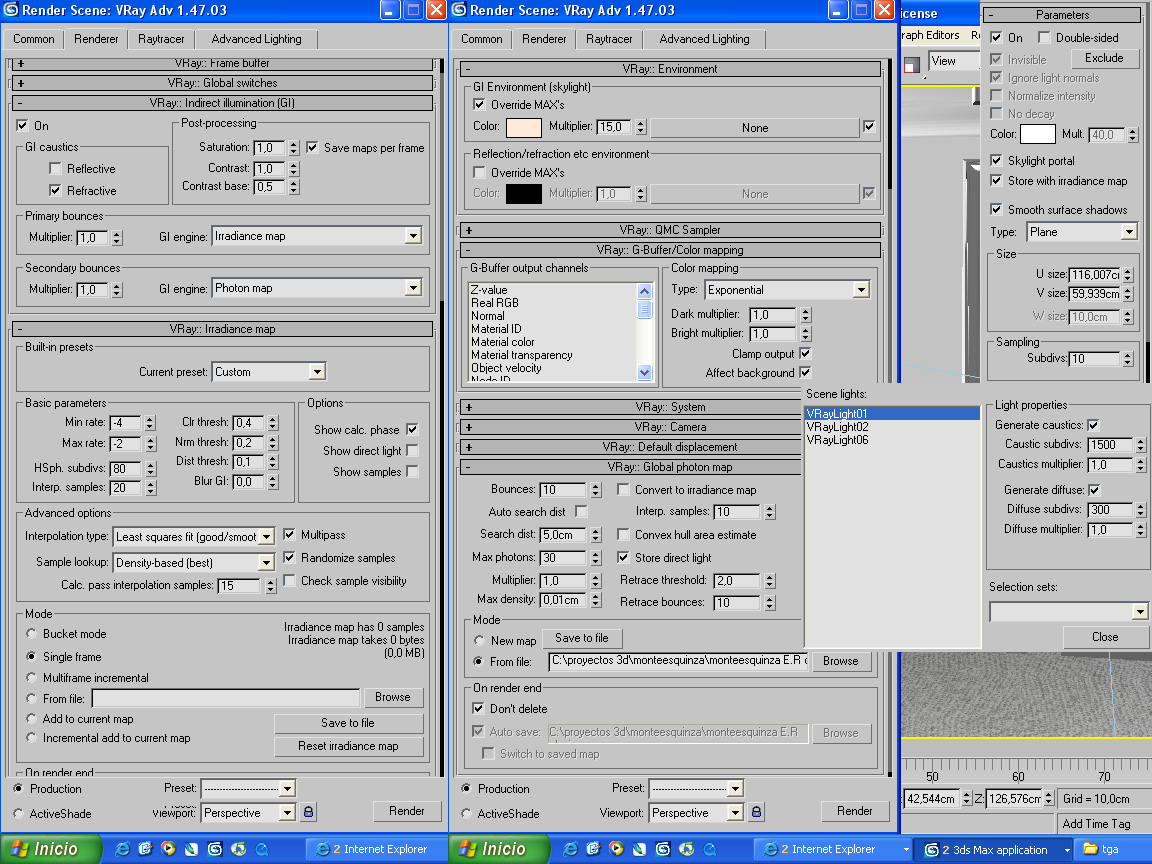This screenshot has height=864, width=1152.
Task: Uncheck Show calc. phase option
Action: tap(412, 429)
